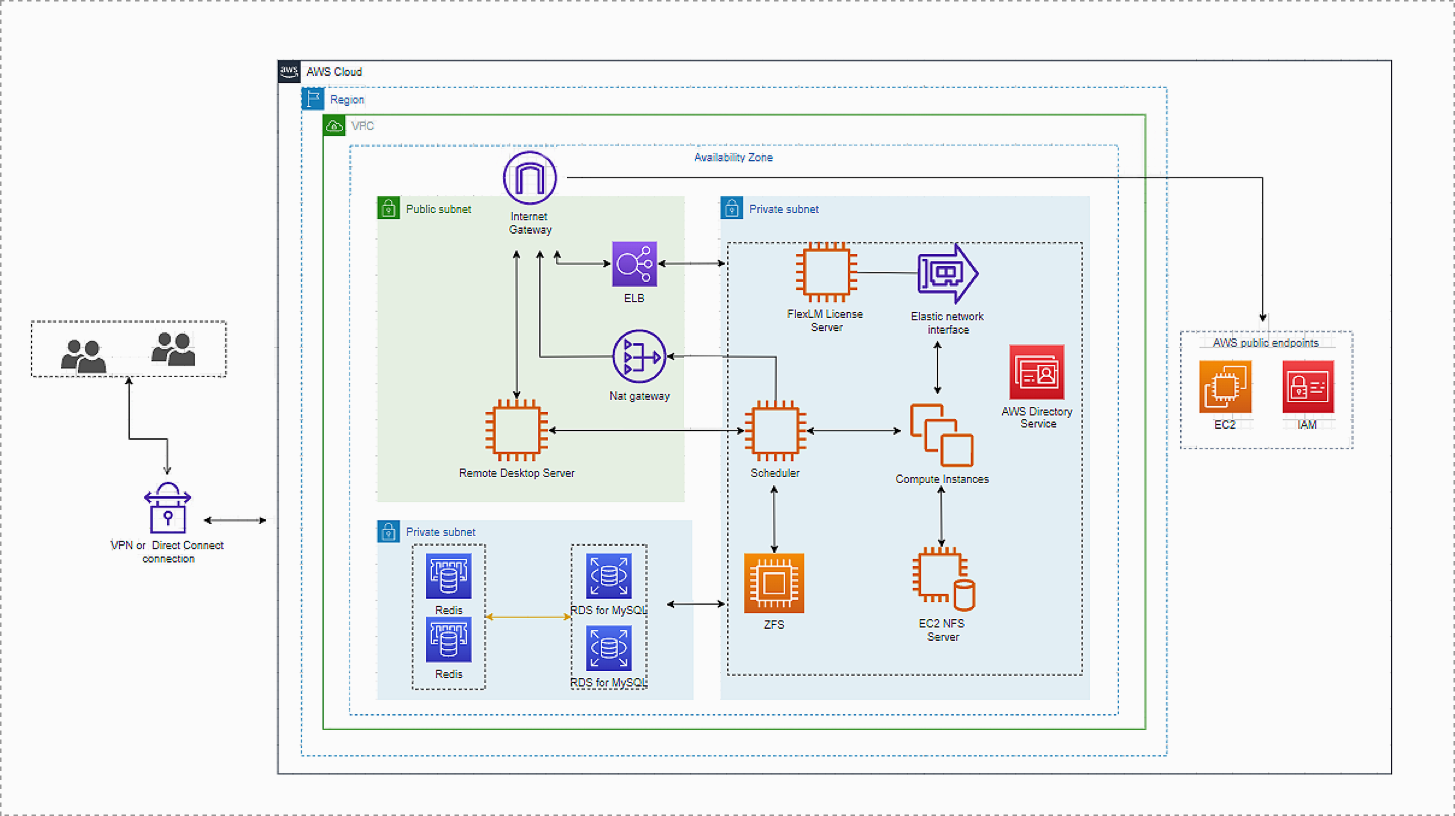Click the AWS Directory Service icon

(x=1037, y=372)
